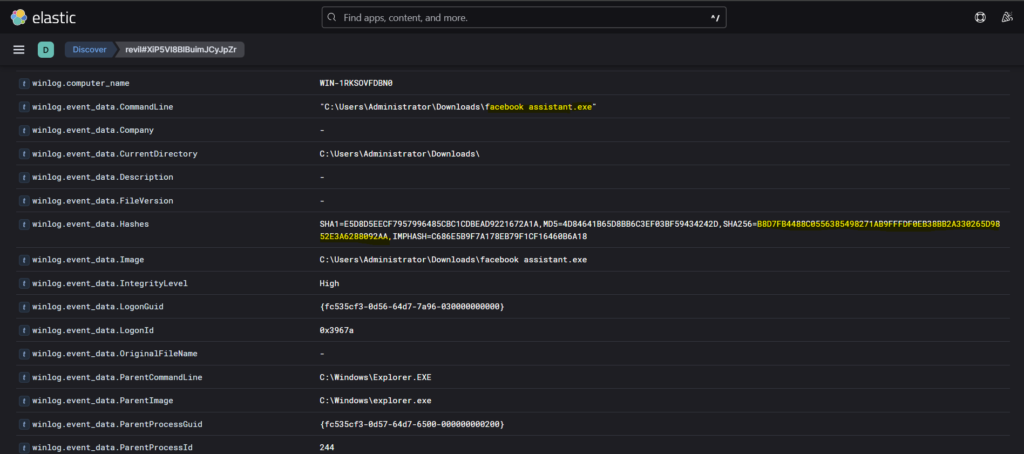Select the IntegrityLevel value High
Image resolution: width=1024 pixels, height=454 pixels.
point(330,283)
